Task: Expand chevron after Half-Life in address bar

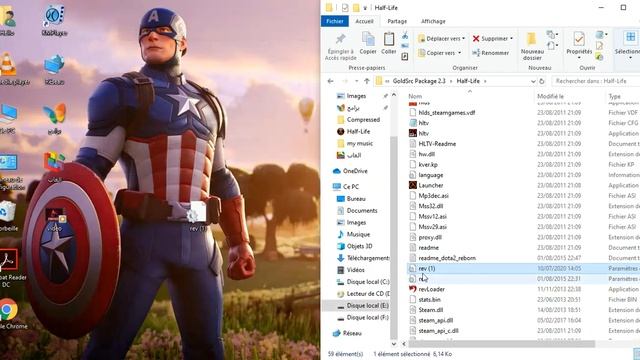Action: [485, 81]
